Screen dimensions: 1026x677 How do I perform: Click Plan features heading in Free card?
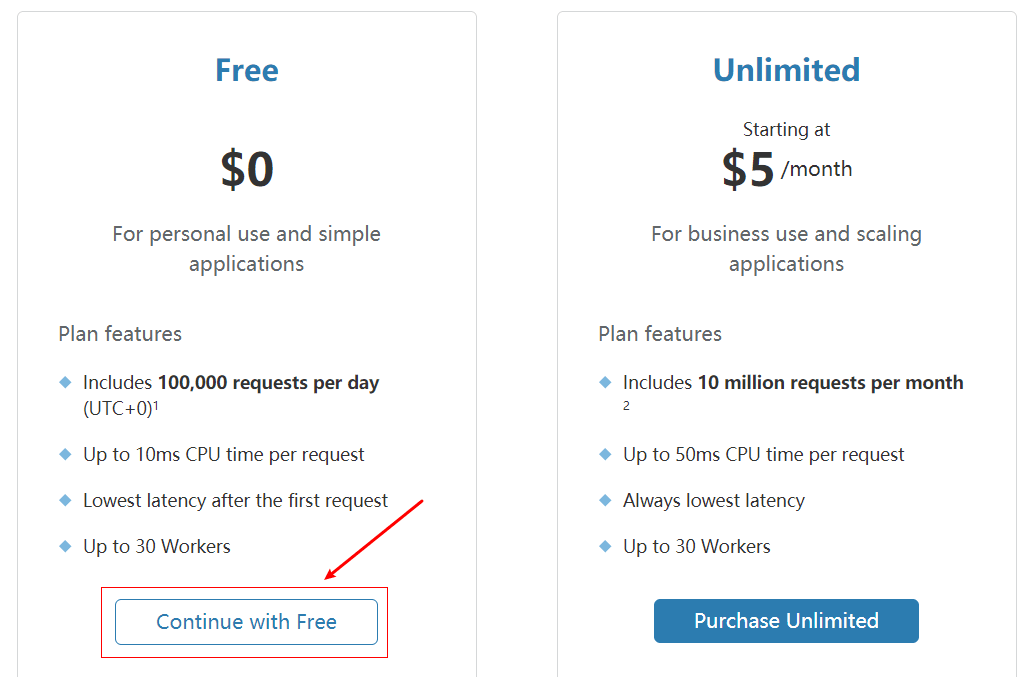(x=120, y=334)
